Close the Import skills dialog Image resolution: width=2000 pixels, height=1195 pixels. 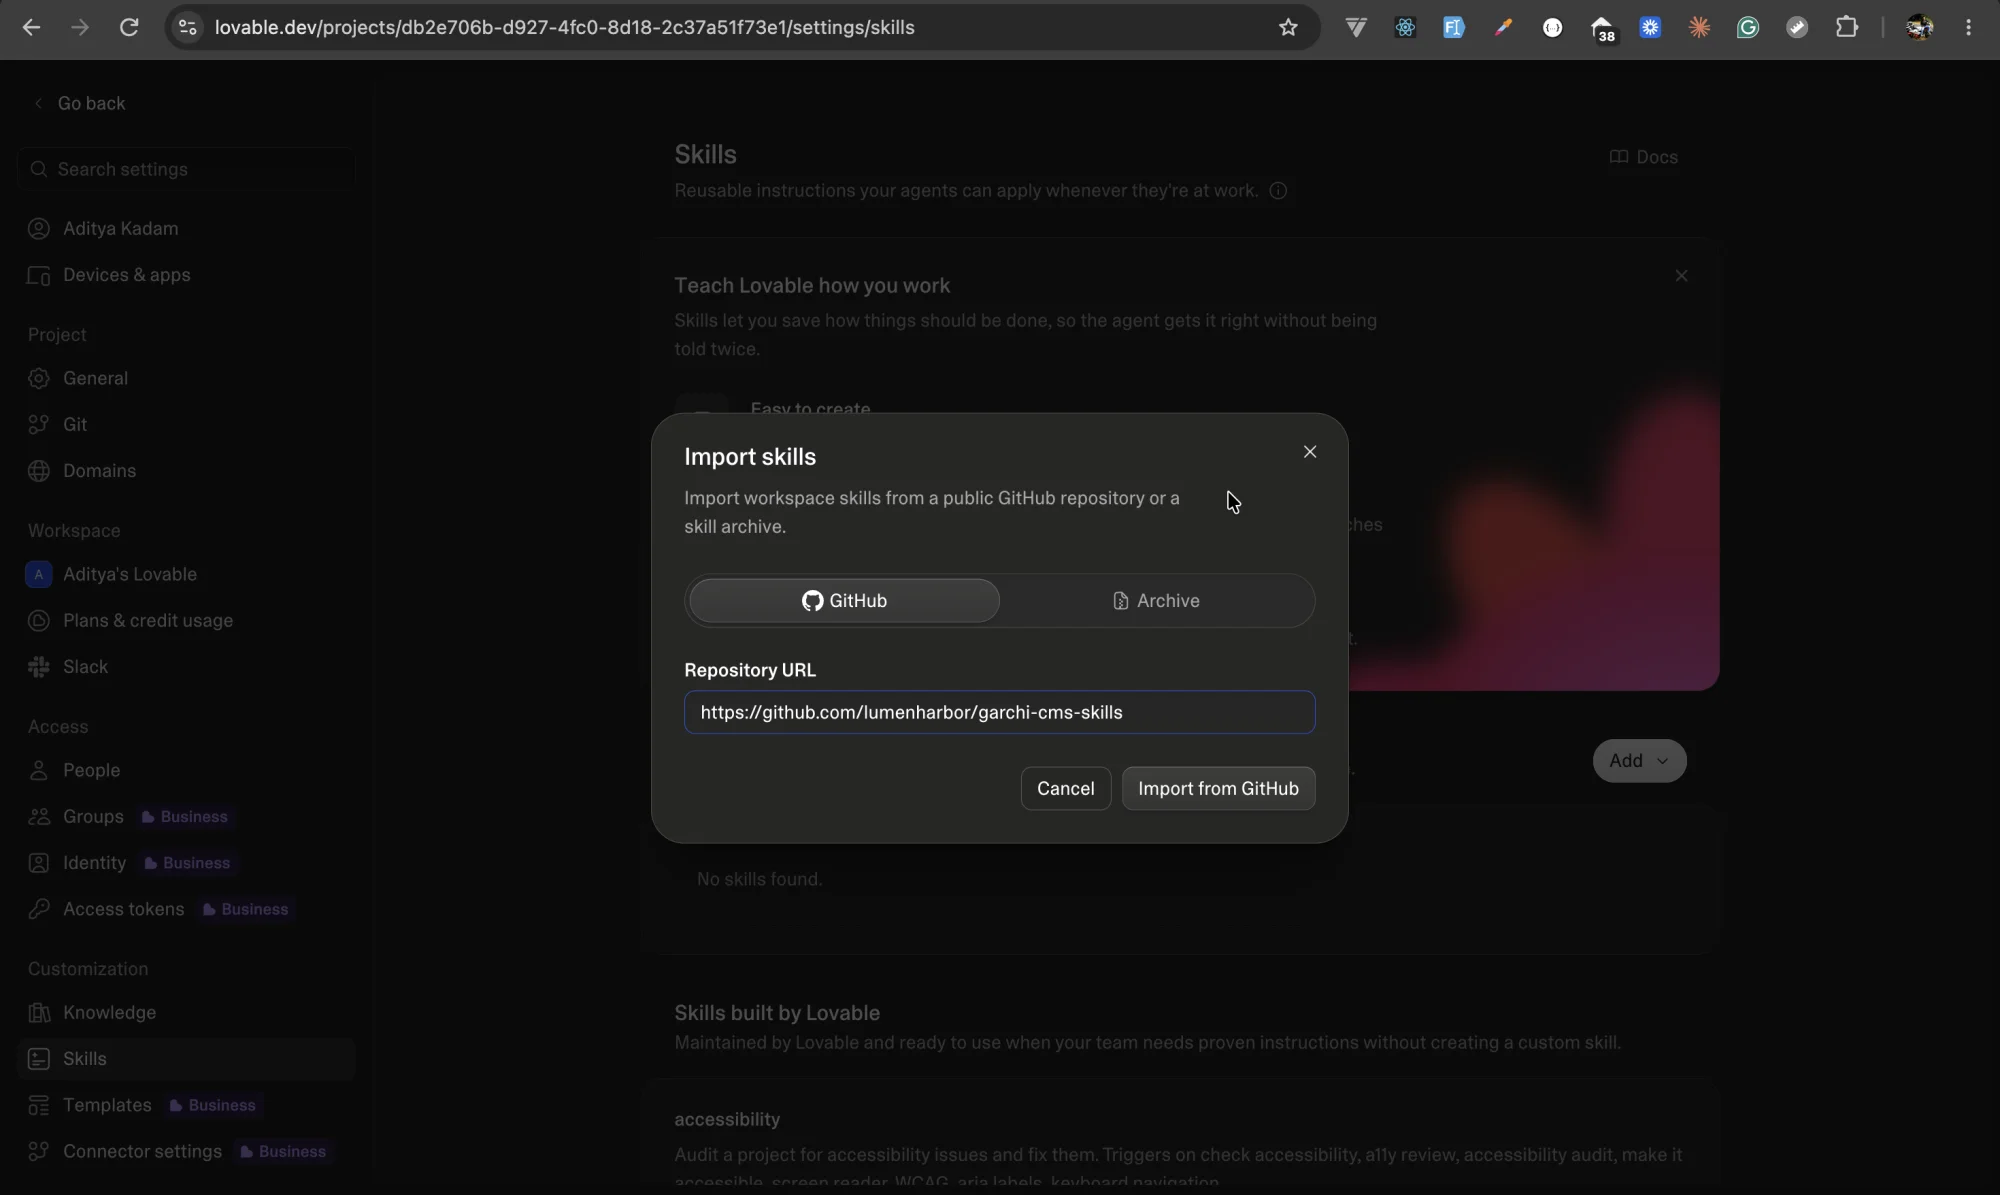point(1310,452)
